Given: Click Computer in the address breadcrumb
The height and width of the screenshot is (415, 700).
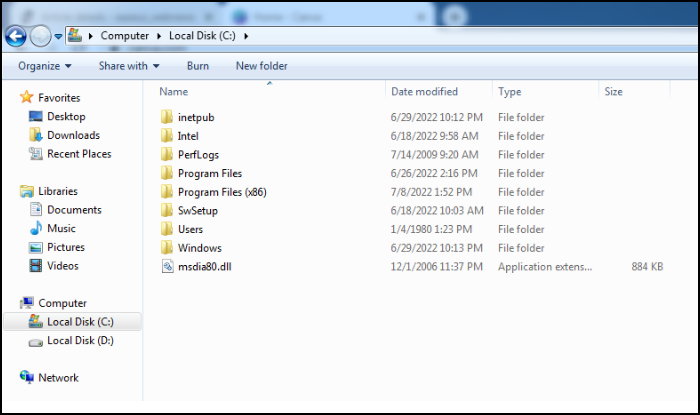Looking at the screenshot, I should point(124,36).
